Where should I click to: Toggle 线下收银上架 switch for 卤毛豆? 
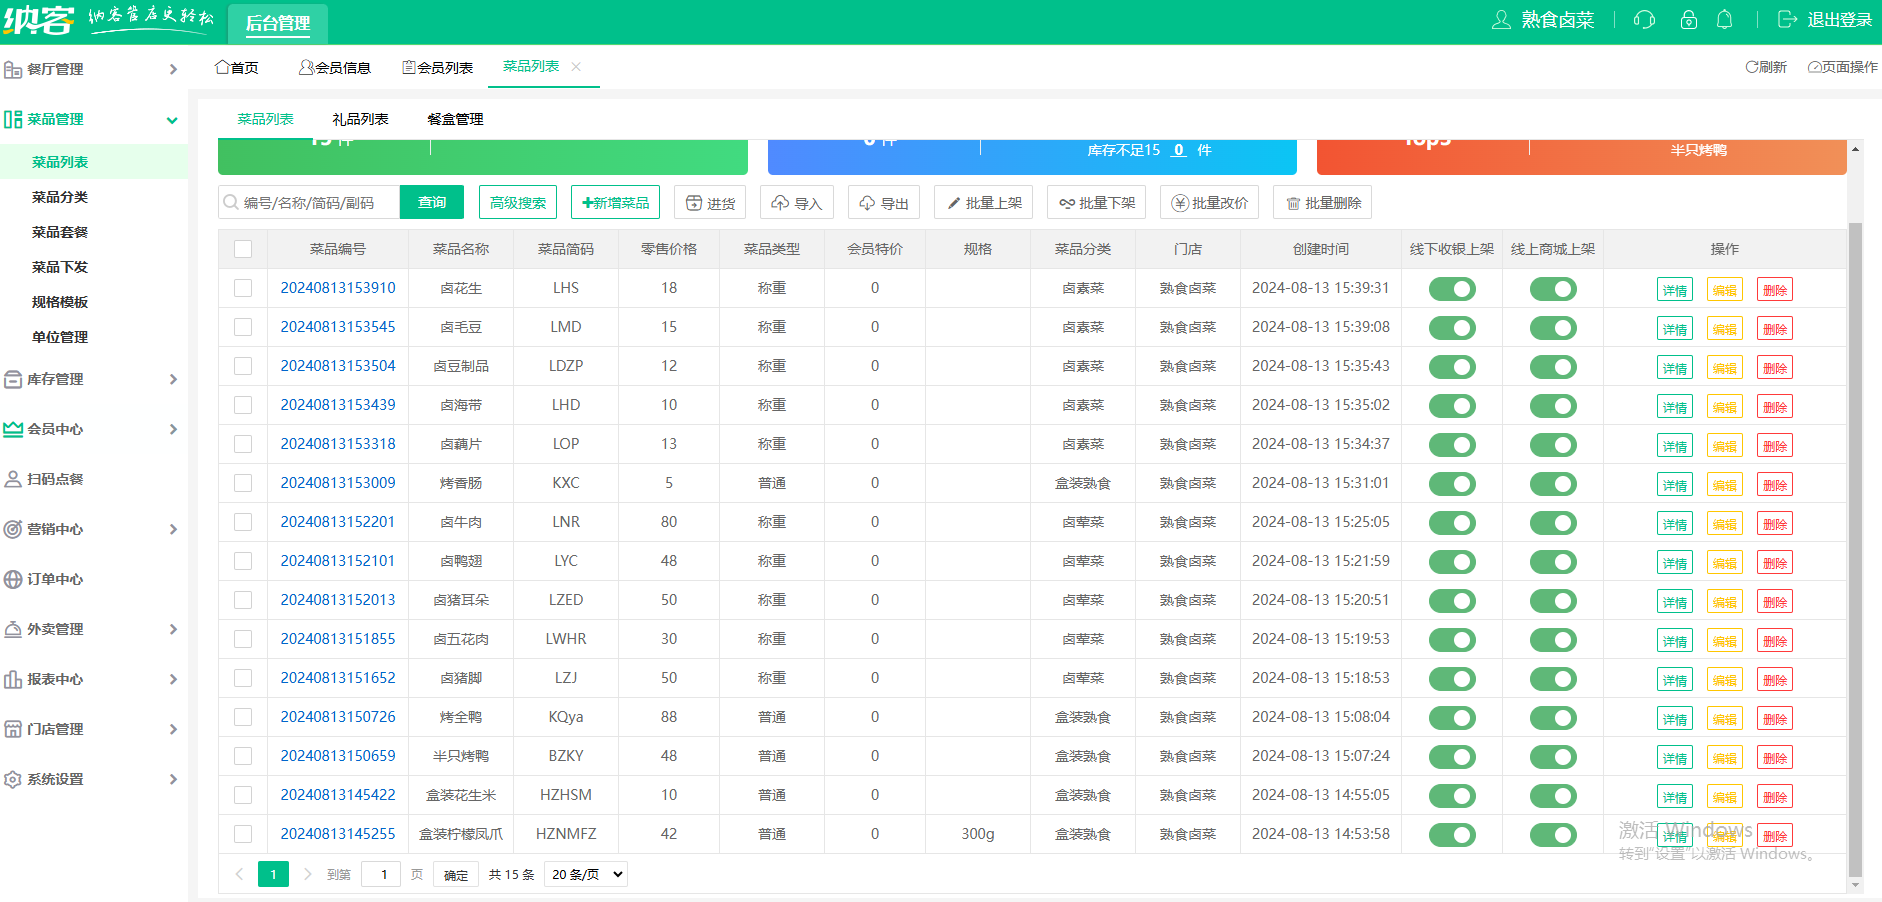coord(1452,328)
